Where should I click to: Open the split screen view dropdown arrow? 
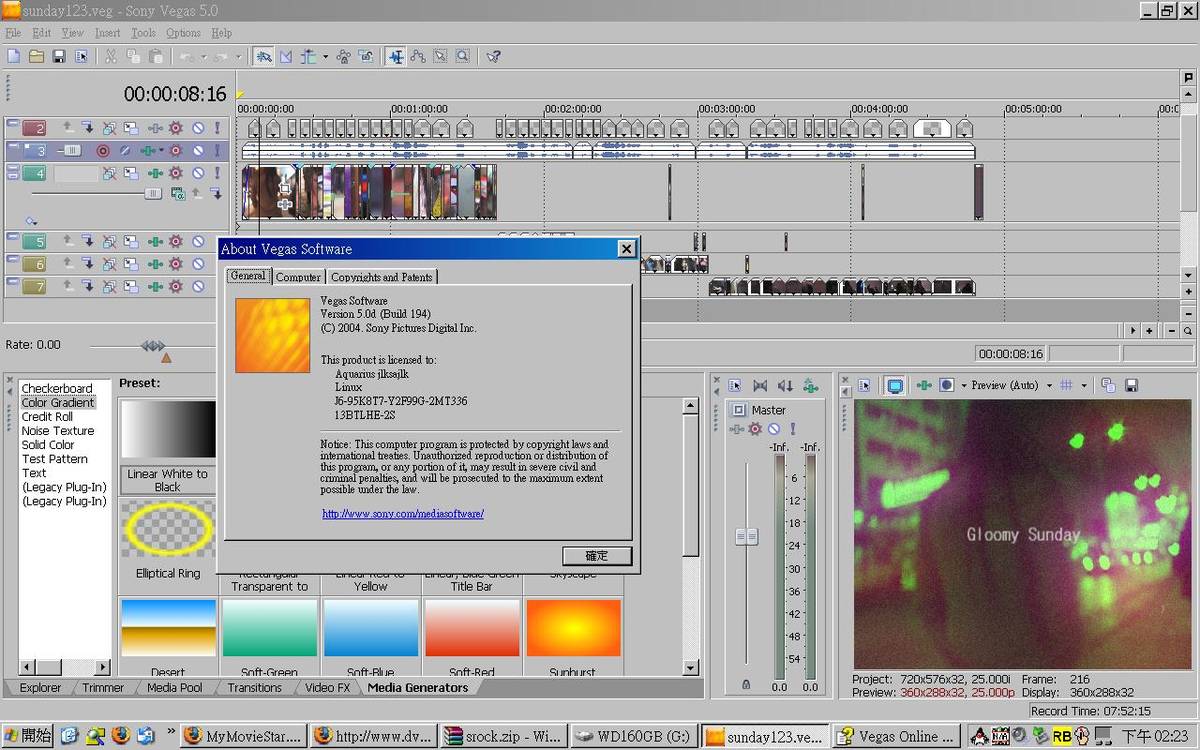pyautogui.click(x=963, y=385)
